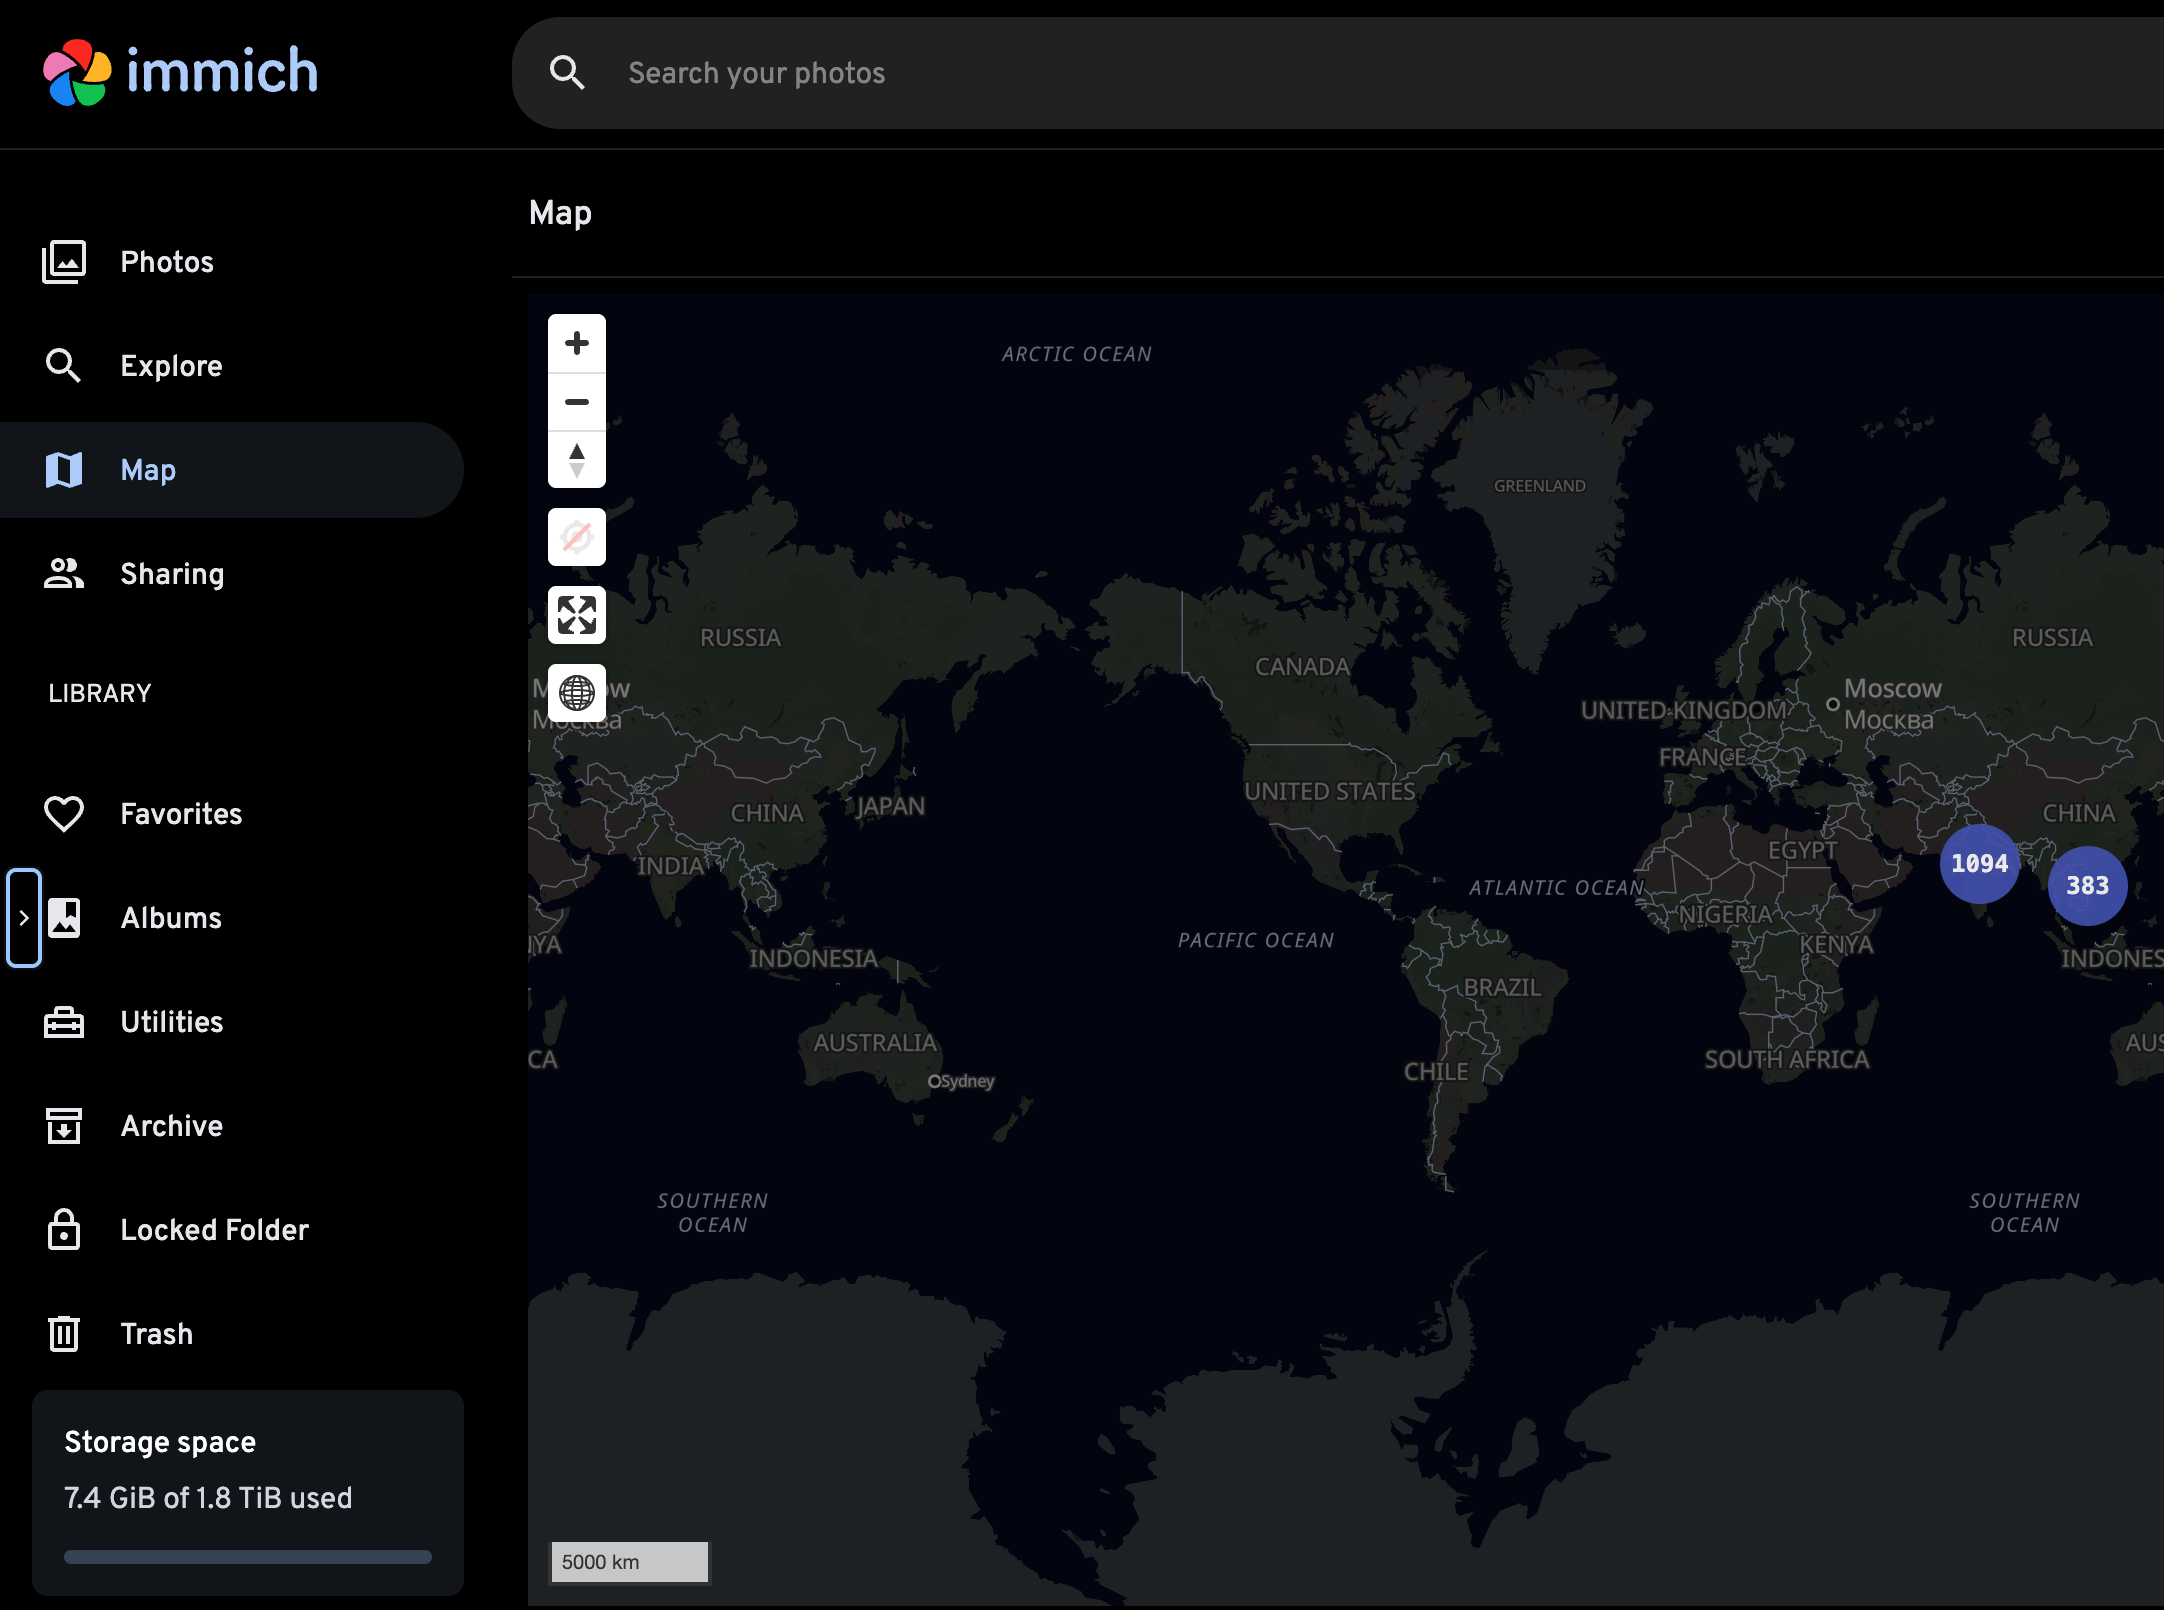Click the Utilities toolbox icon
2164x1610 pixels.
[64, 1022]
